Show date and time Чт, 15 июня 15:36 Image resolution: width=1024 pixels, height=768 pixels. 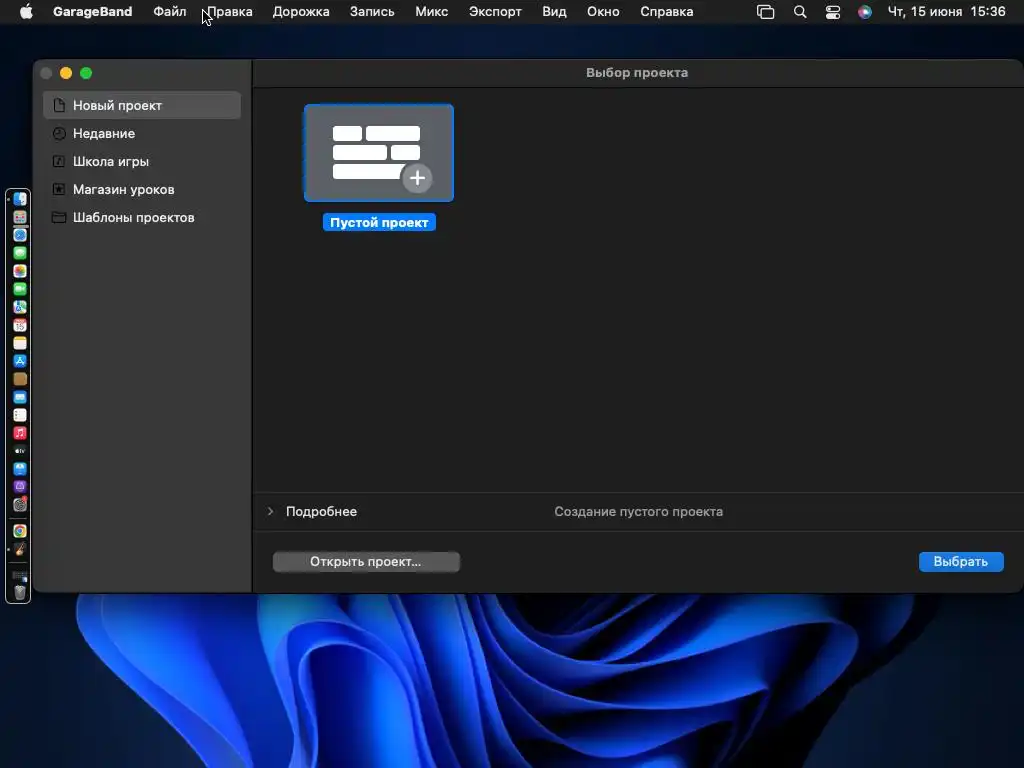pyautogui.click(x=946, y=12)
